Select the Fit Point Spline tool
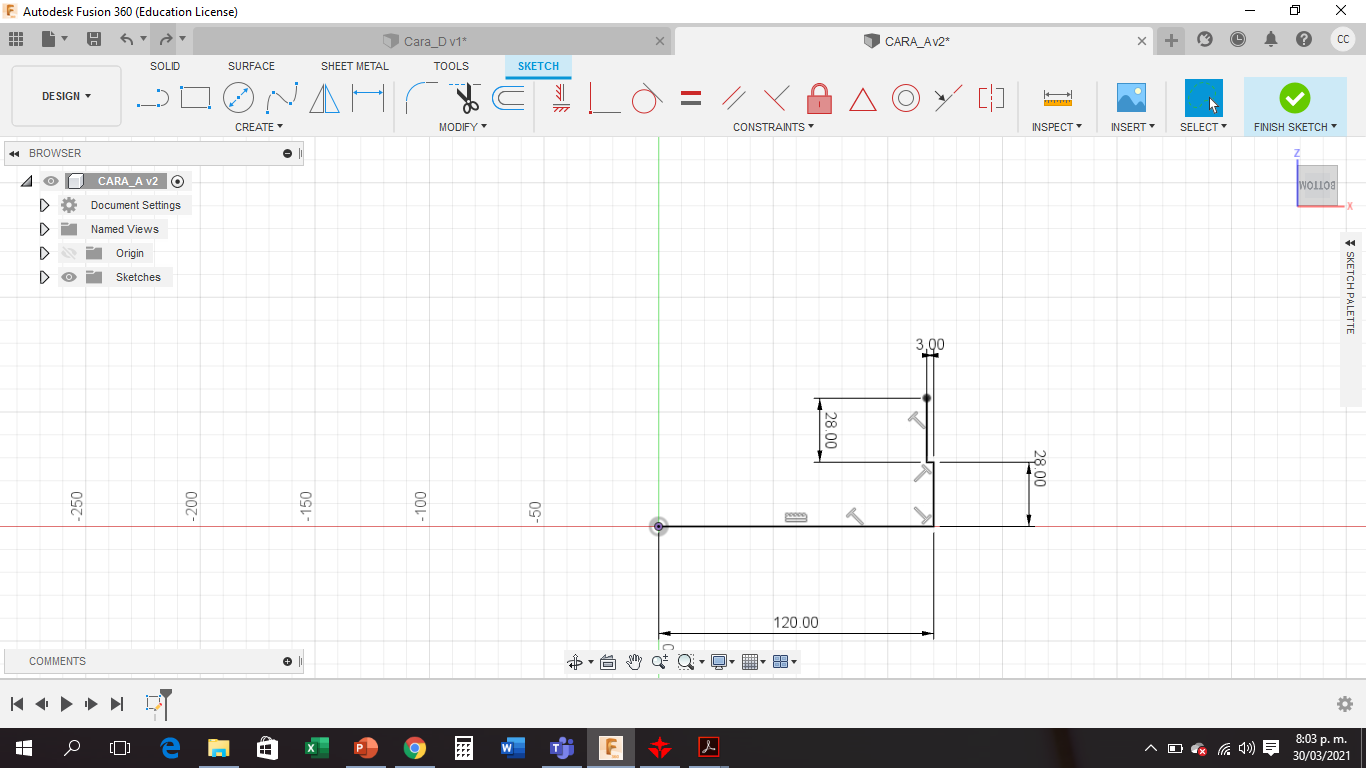Screen dimensions: 1366x768 pyautogui.click(x=282, y=98)
